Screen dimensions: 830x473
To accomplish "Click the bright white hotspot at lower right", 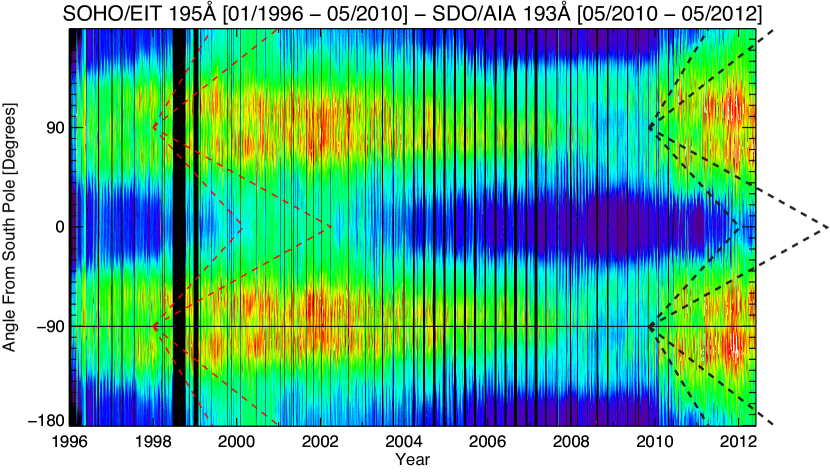I will (x=734, y=347).
